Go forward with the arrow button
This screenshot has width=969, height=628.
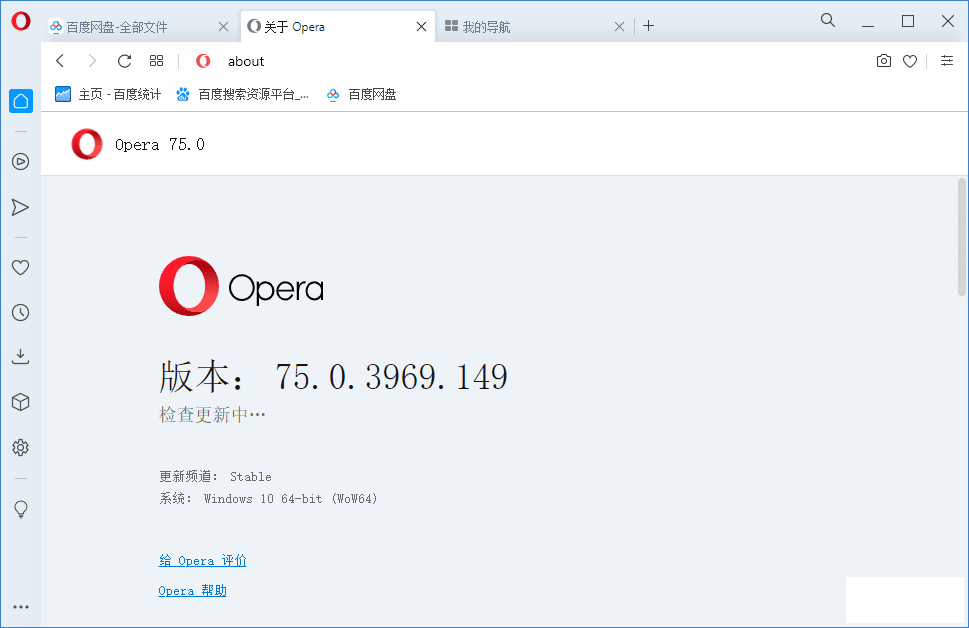click(x=92, y=61)
